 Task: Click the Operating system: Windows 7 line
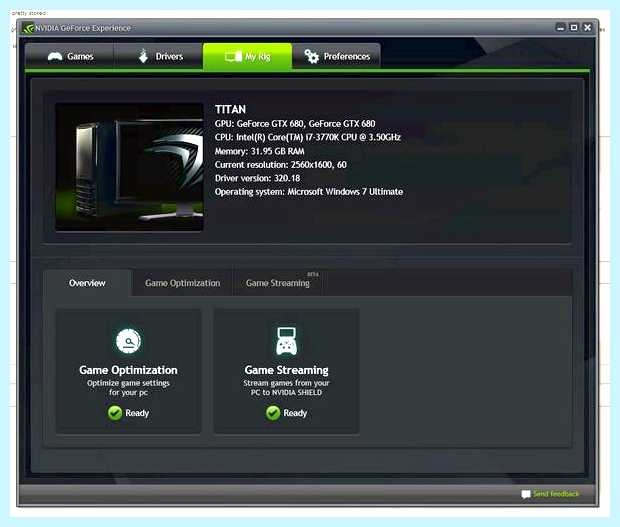tap(309, 192)
